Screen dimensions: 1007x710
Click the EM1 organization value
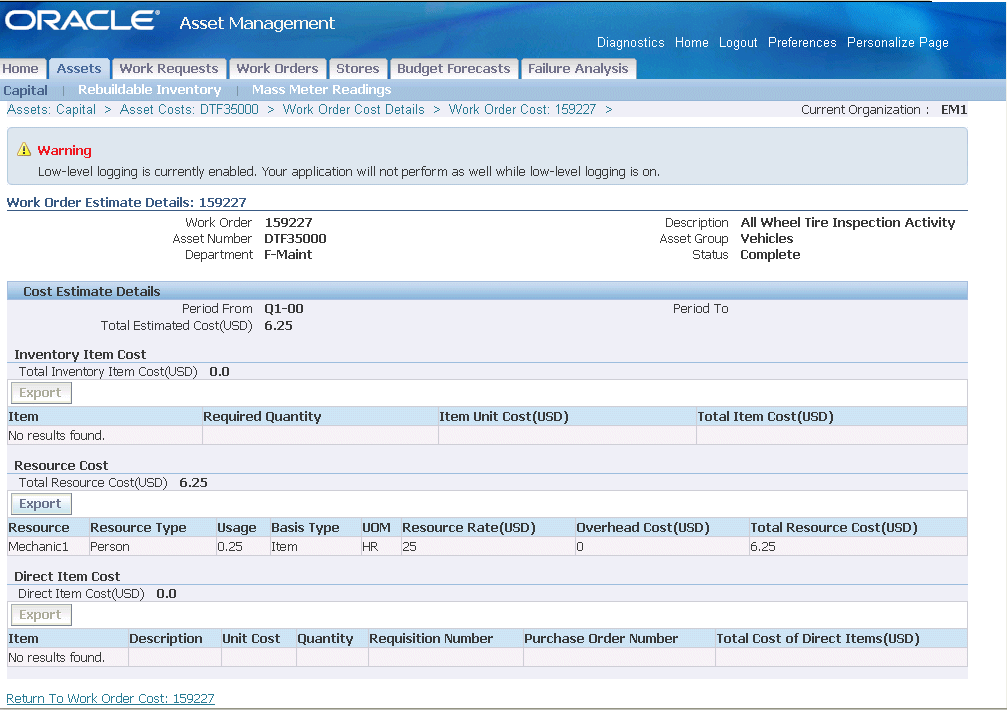click(x=954, y=110)
